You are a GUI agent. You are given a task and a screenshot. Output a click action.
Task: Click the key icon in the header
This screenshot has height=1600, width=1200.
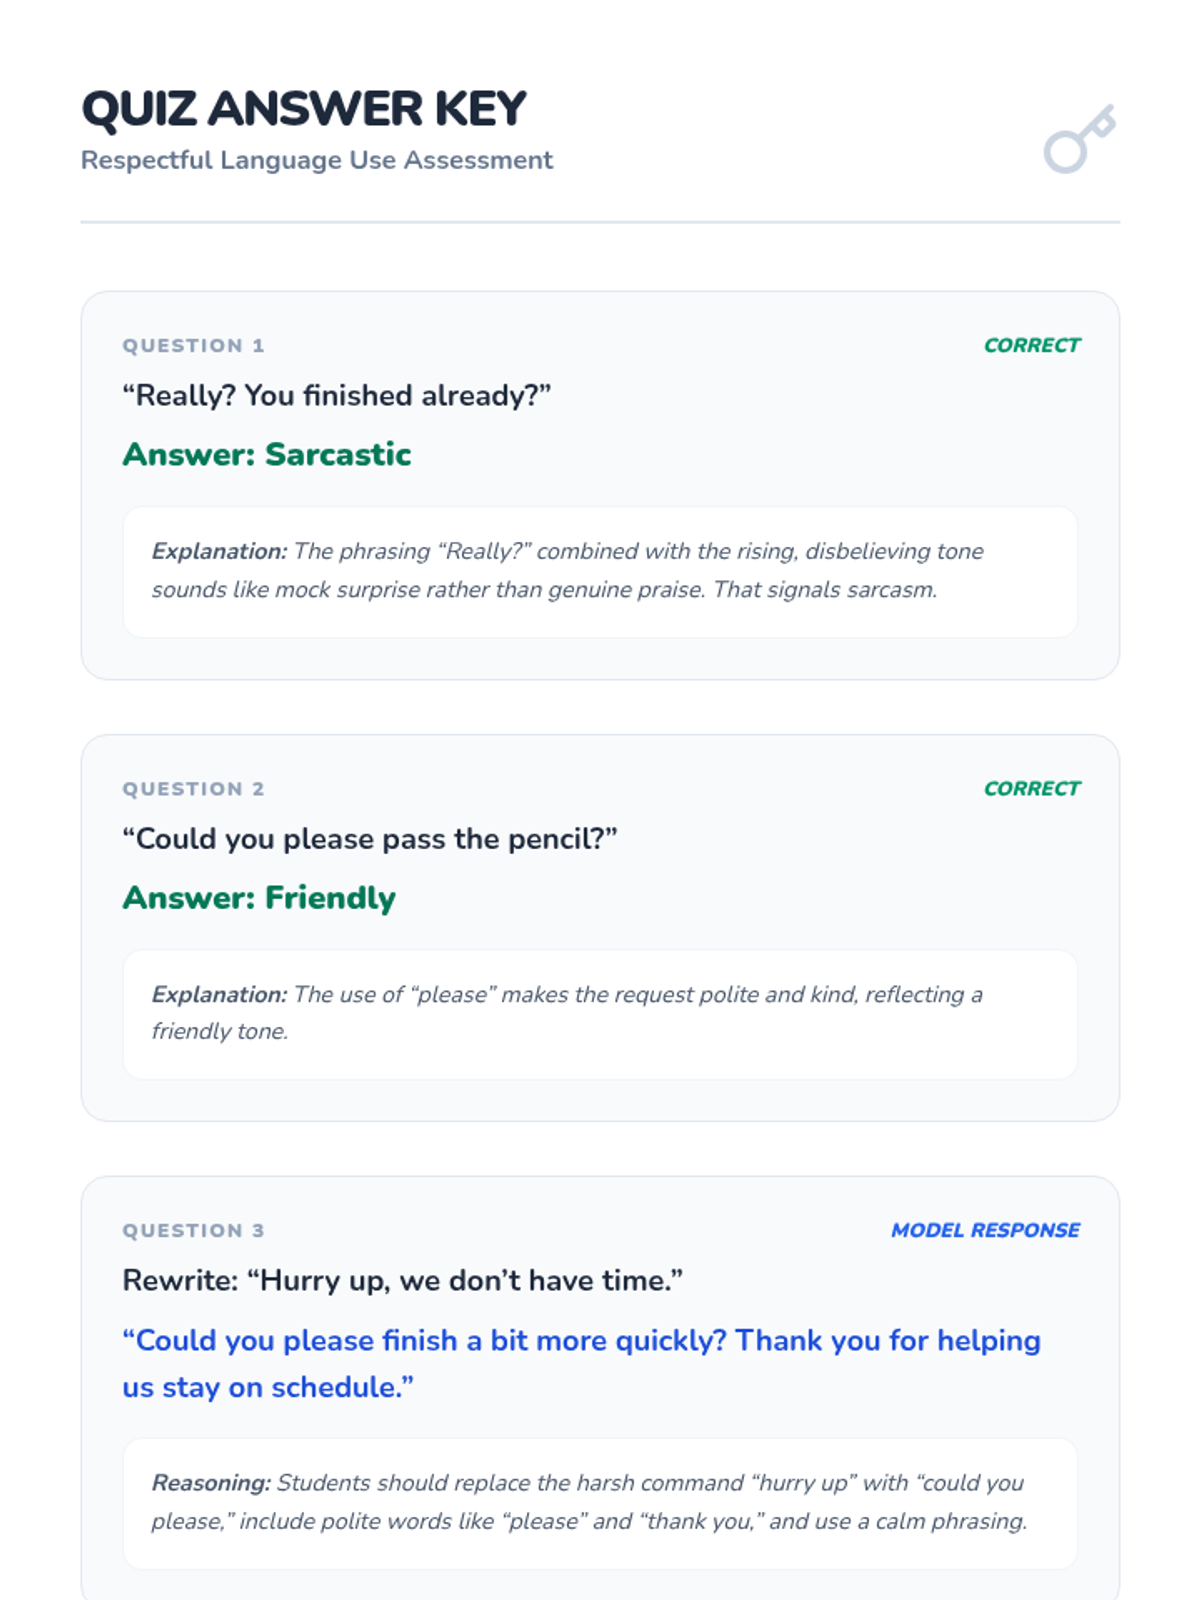pos(1079,139)
